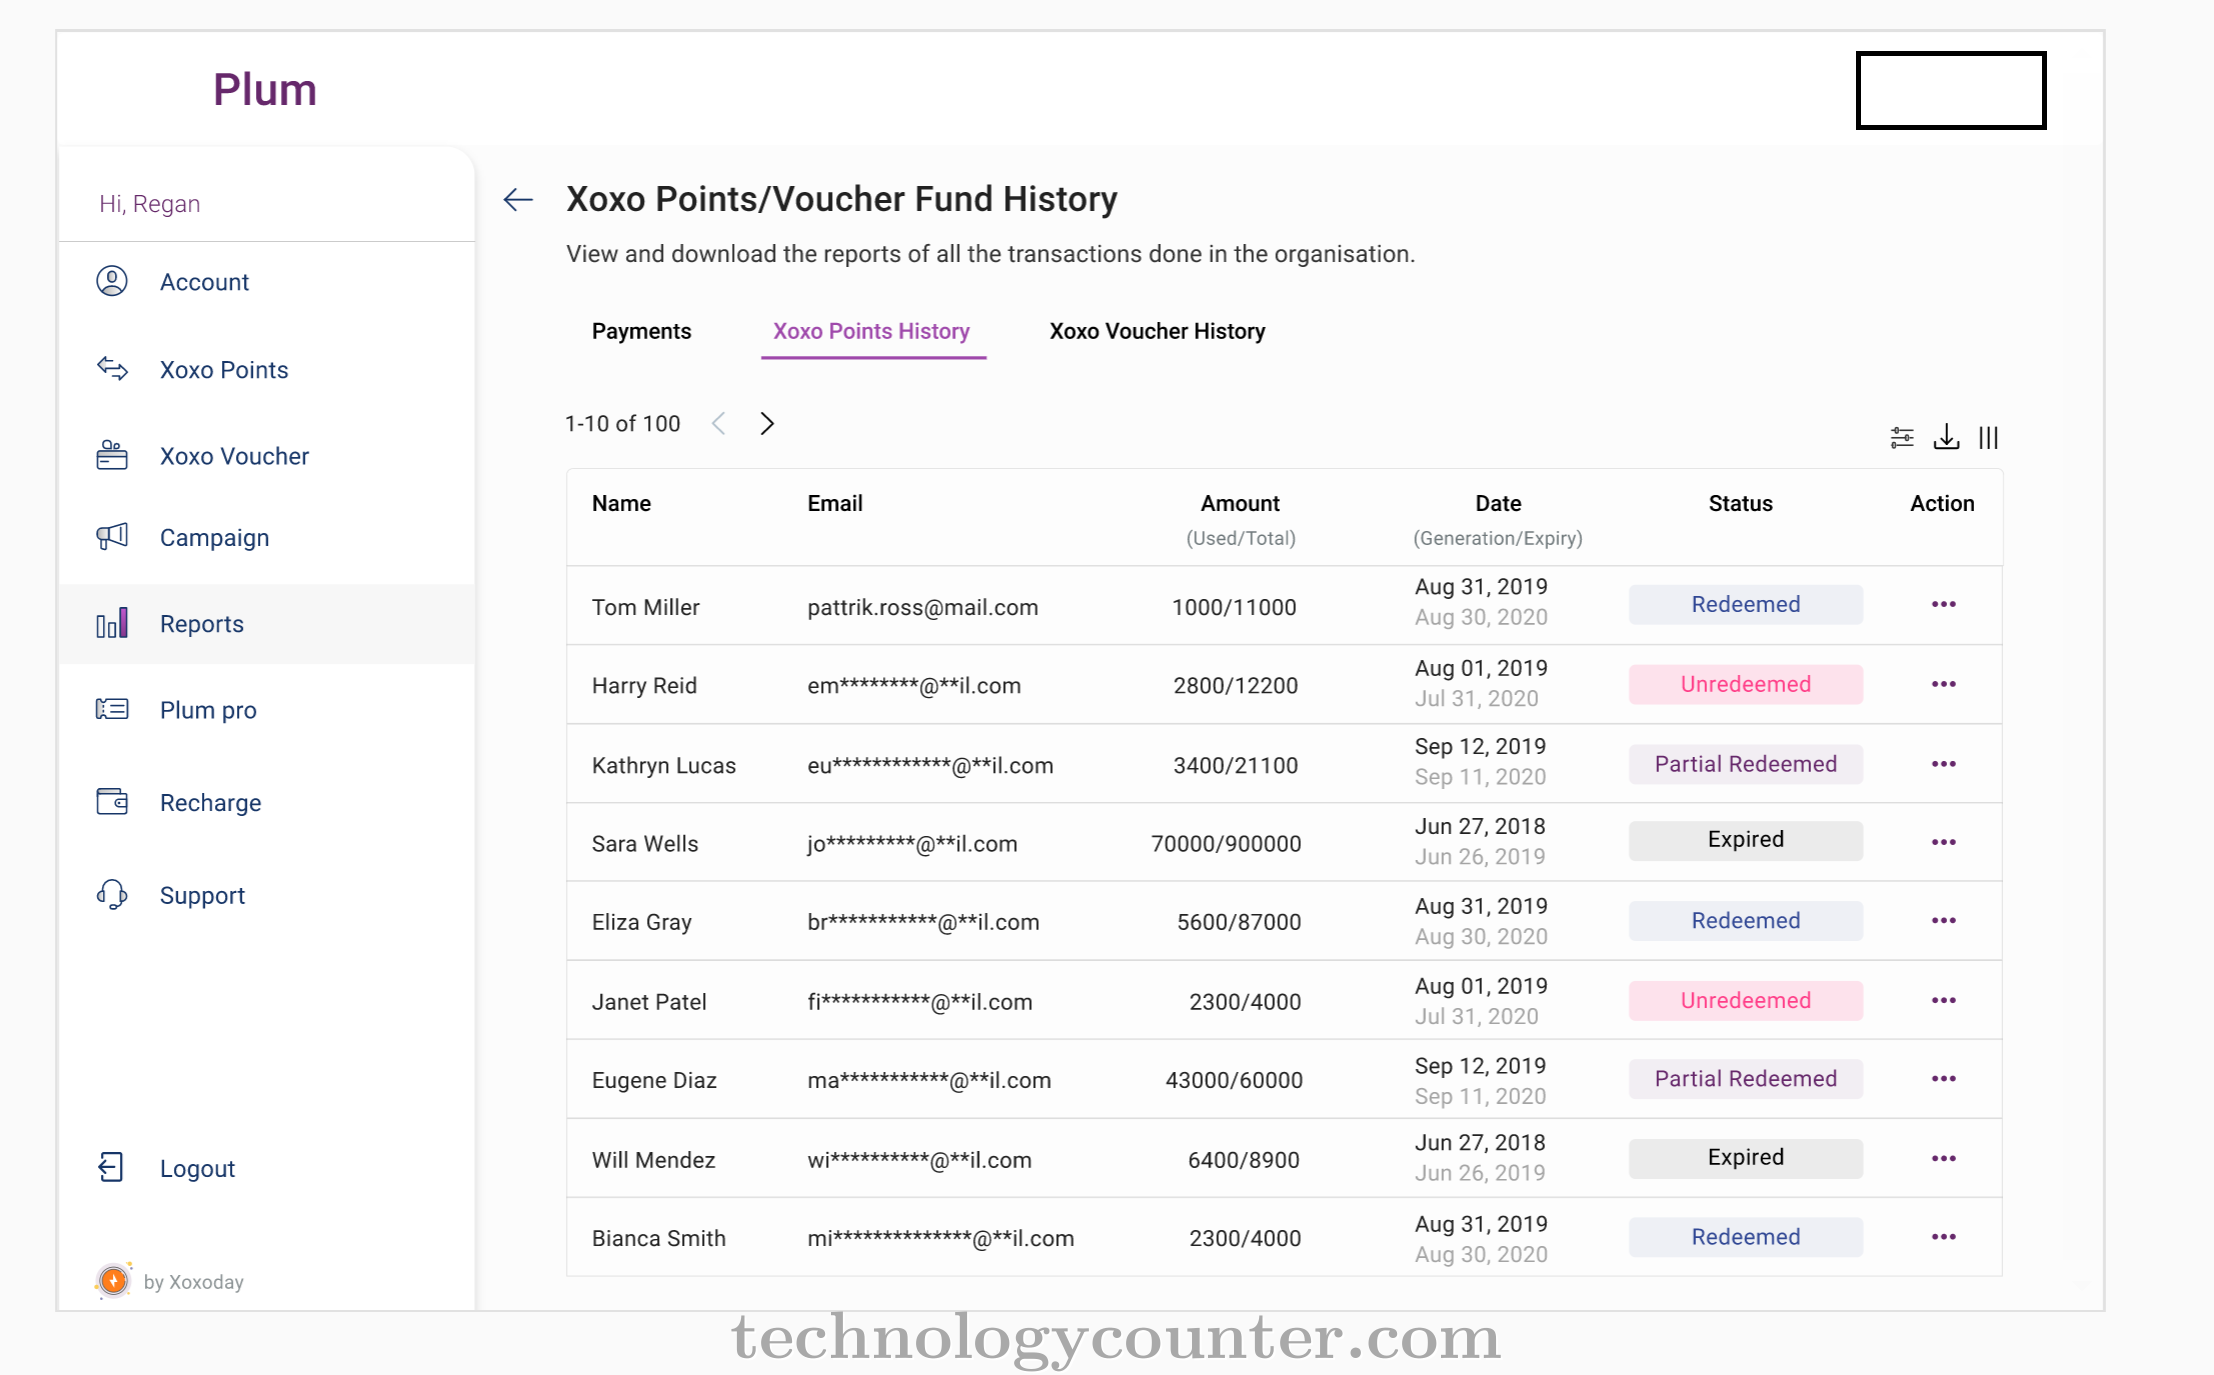Screen dimensions: 2214x1375
Task: Click the back arrow beside the page title
Action: 518,199
